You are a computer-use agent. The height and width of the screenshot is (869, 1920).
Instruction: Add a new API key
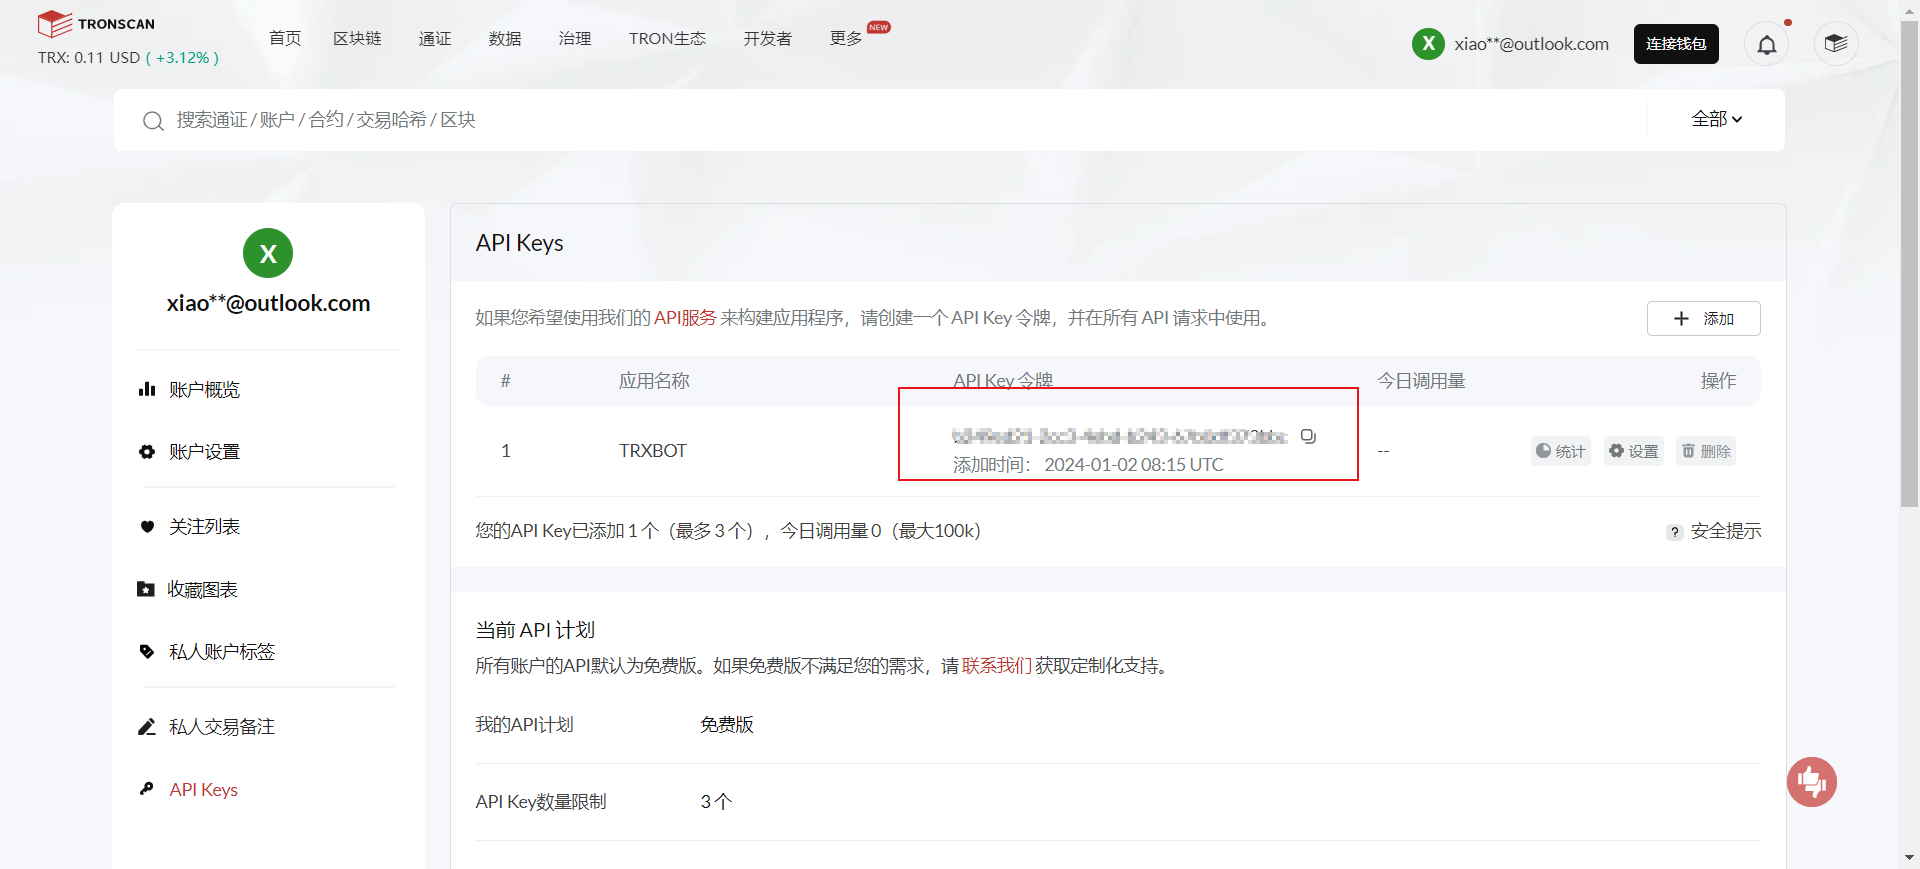1703,318
